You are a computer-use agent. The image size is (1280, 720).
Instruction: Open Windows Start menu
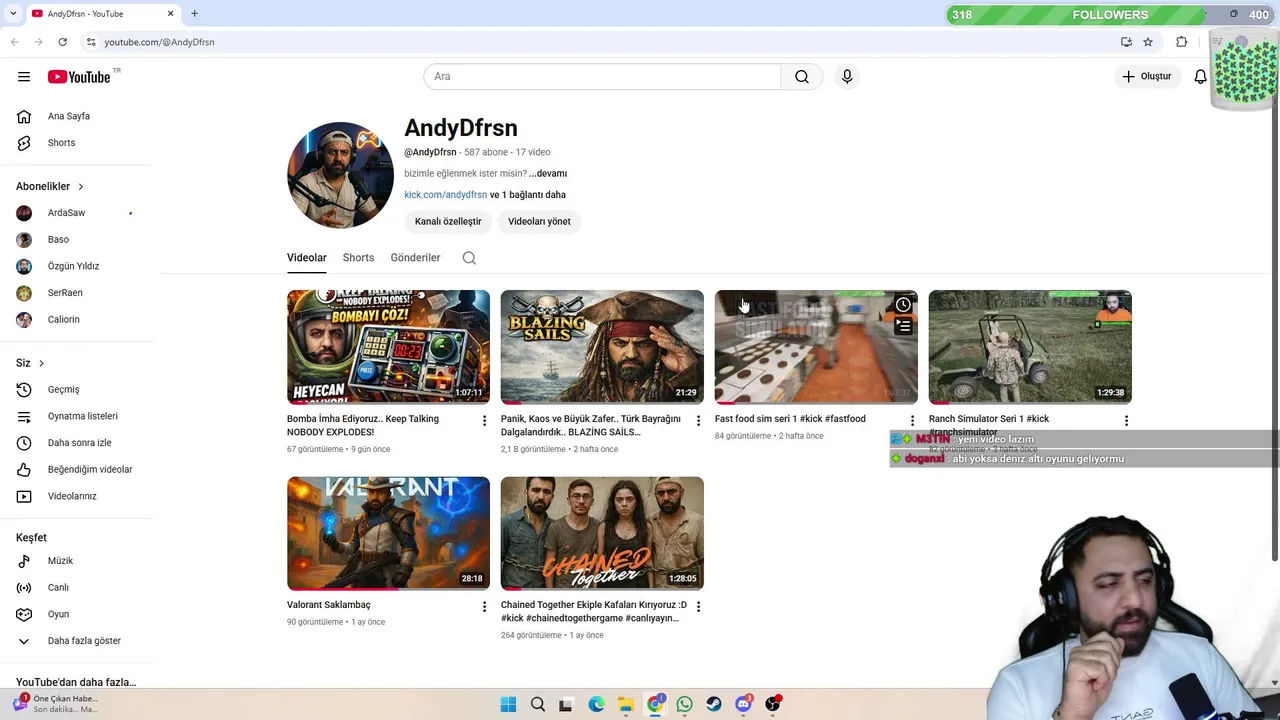coord(508,704)
